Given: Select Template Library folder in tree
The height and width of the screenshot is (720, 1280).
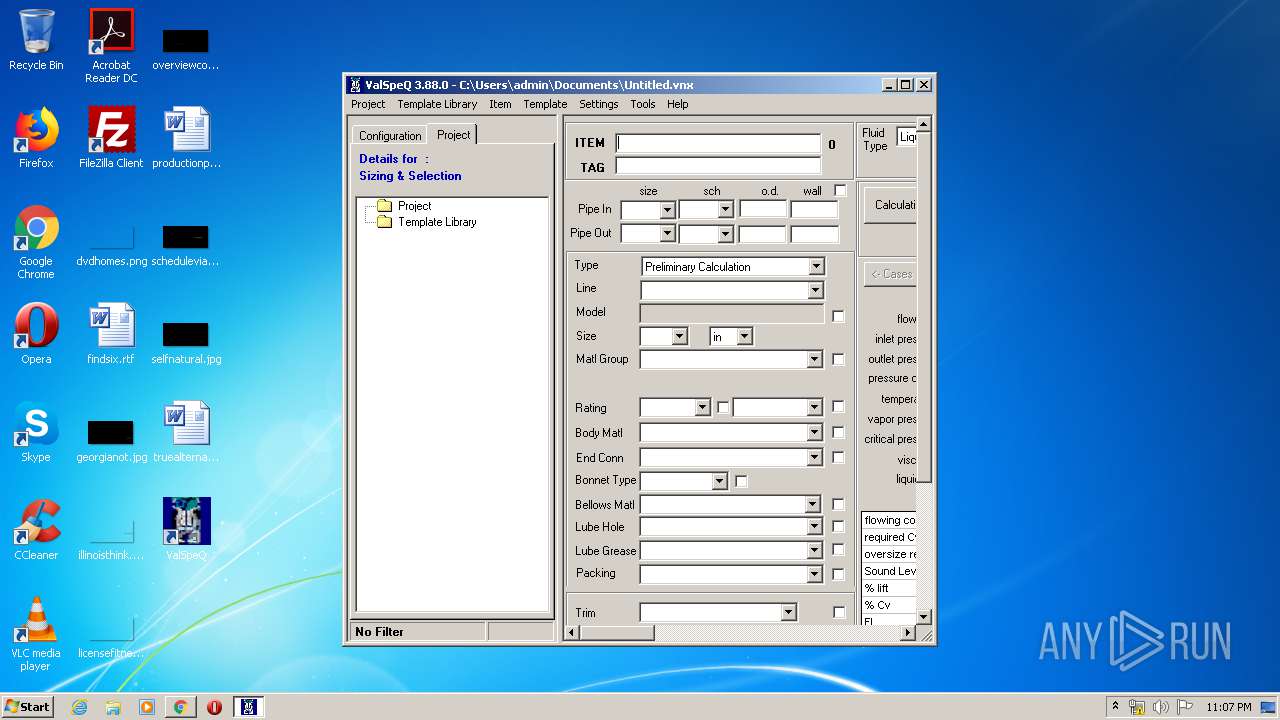Looking at the screenshot, I should tap(427, 222).
